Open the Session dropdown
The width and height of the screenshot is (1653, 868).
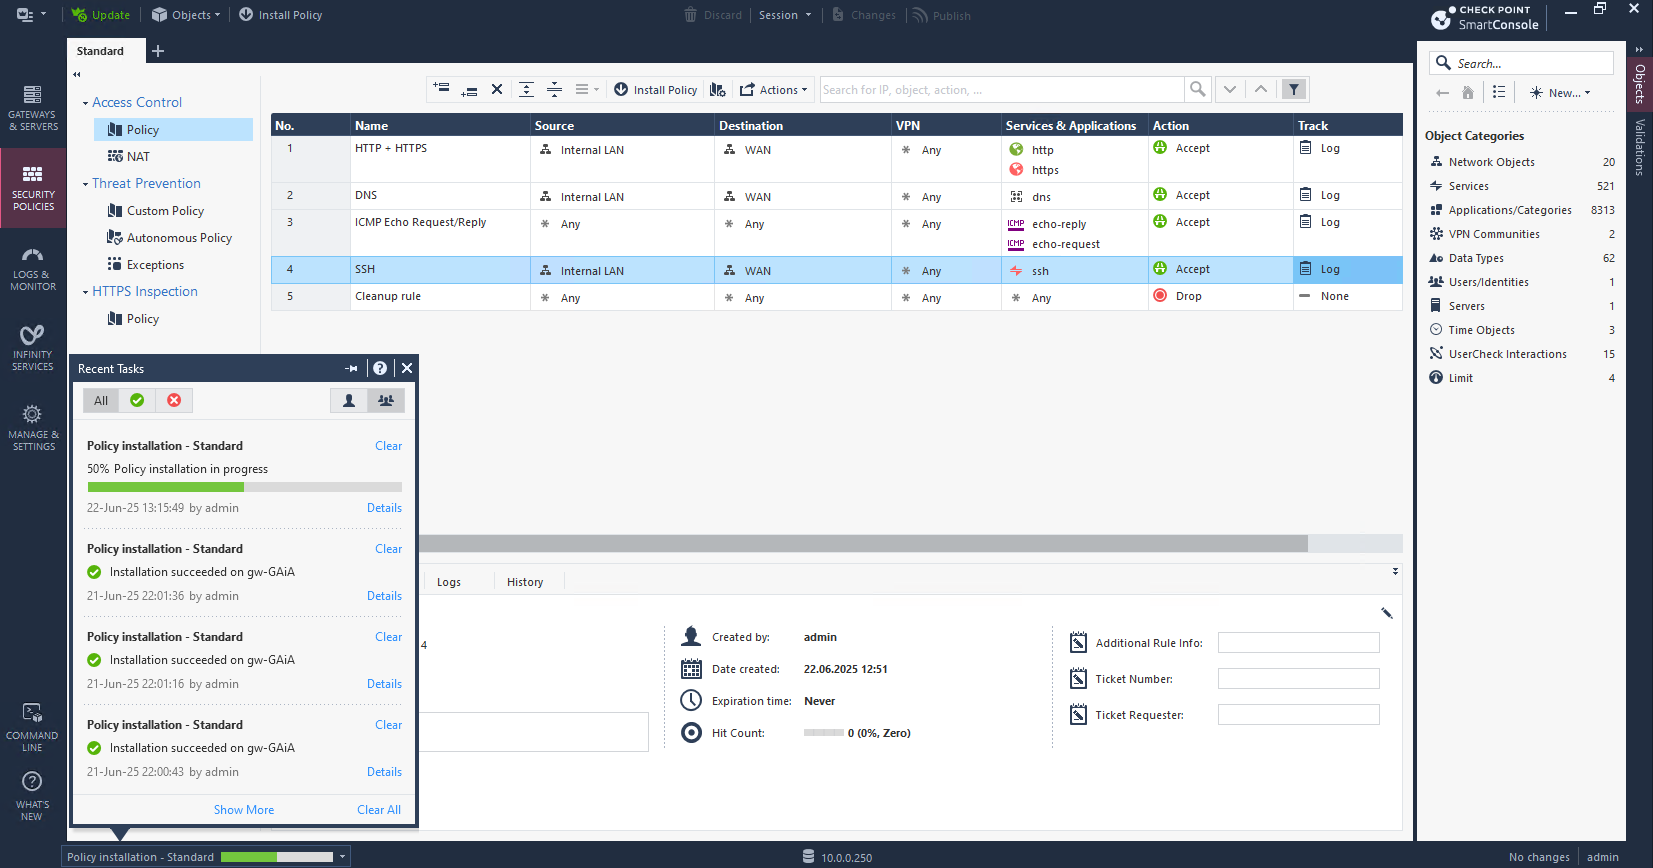tap(785, 15)
